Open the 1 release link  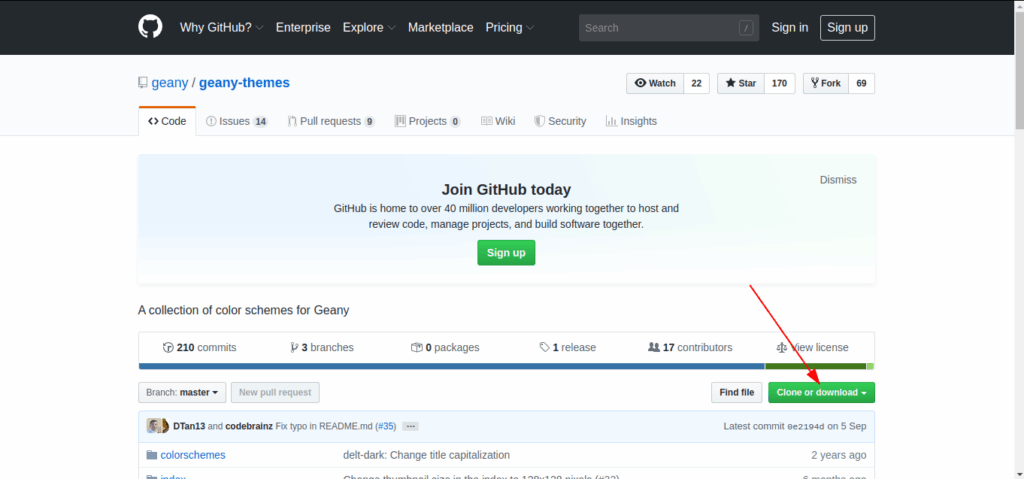pos(568,347)
